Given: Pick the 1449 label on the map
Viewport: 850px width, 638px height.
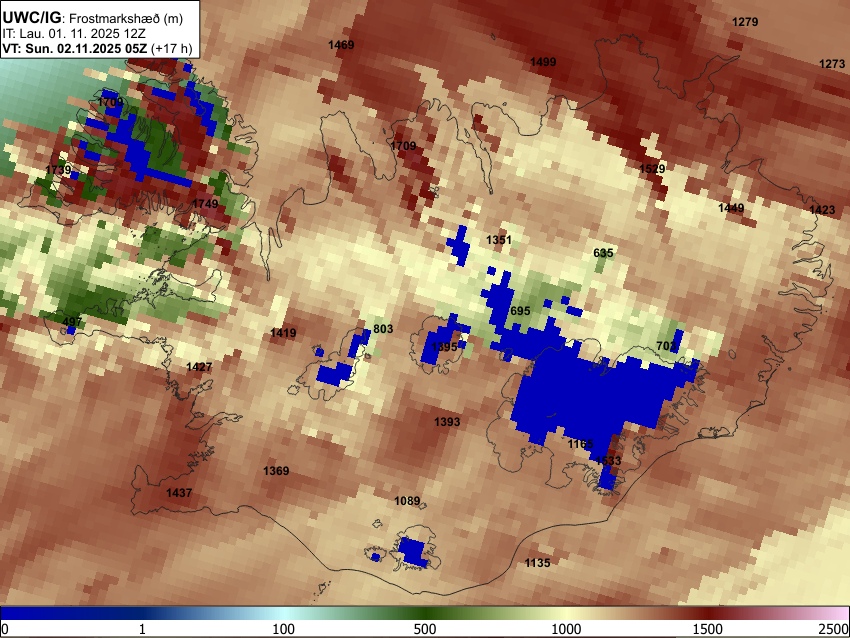Looking at the screenshot, I should [x=731, y=208].
